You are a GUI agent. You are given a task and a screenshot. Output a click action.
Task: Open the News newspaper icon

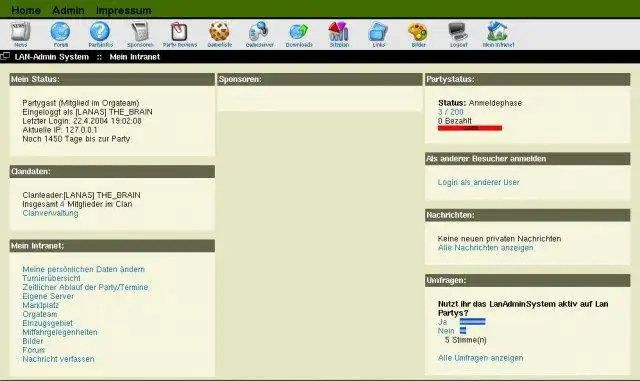tap(20, 32)
